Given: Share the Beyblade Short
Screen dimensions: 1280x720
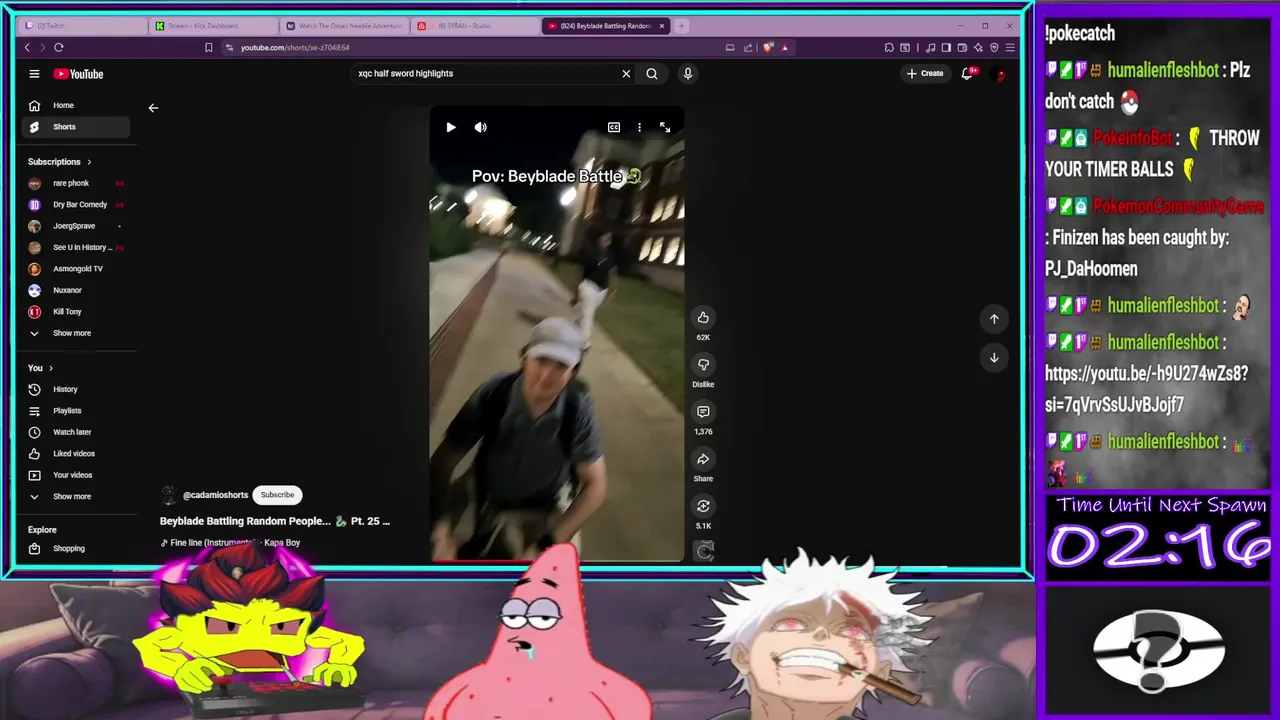Looking at the screenshot, I should coord(703,459).
